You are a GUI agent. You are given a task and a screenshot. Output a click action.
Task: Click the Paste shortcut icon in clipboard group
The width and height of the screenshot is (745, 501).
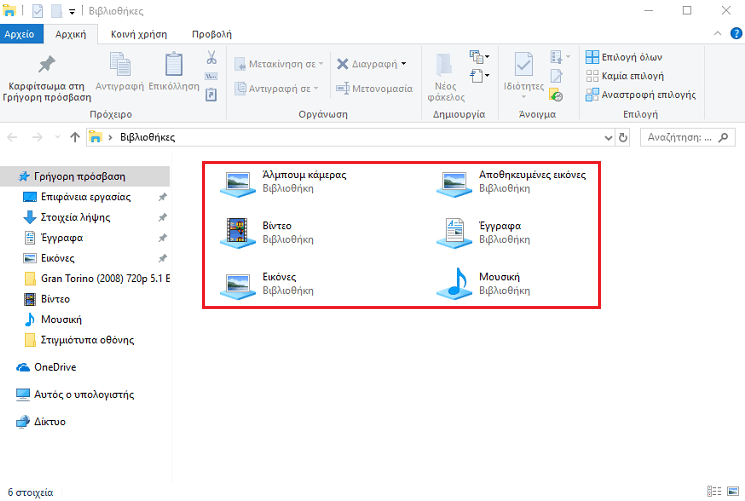pos(211,95)
